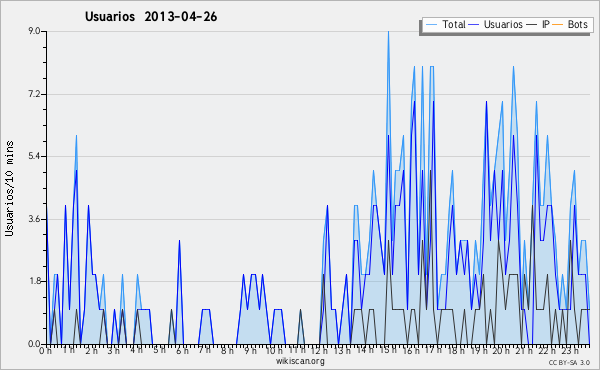Click the '18 h' x-axis label
Image resolution: width=600 pixels, height=370 pixels.
[456, 351]
